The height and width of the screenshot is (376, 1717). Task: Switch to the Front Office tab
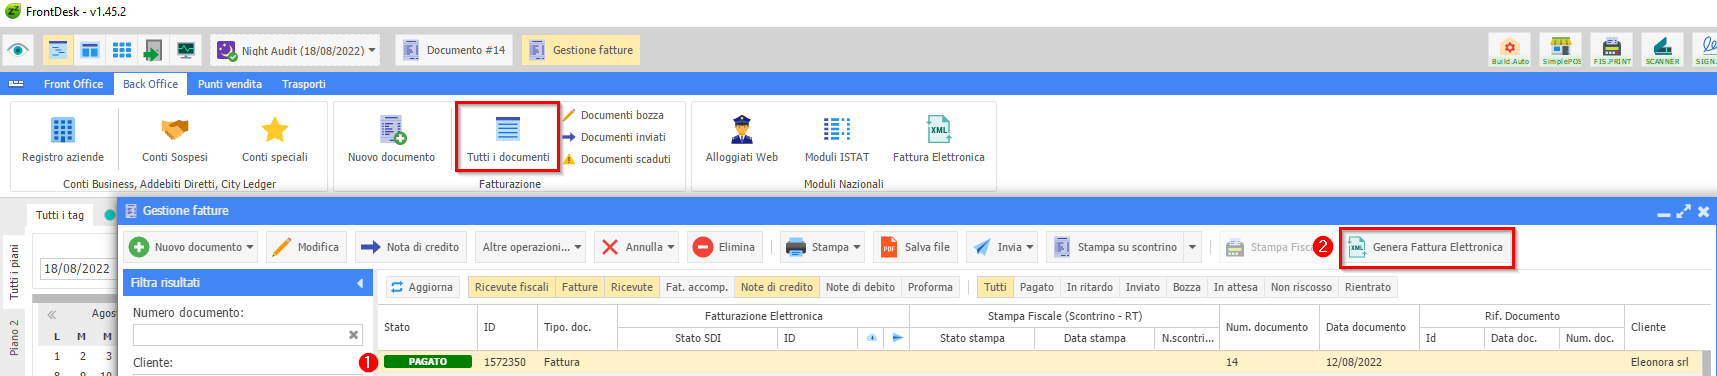pos(73,84)
